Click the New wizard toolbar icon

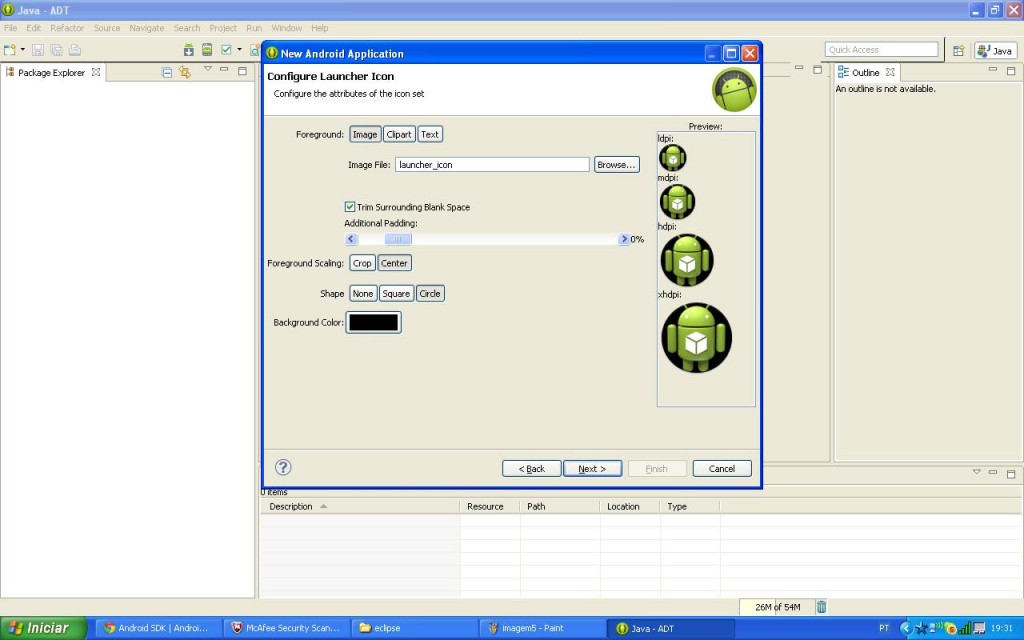coord(10,50)
